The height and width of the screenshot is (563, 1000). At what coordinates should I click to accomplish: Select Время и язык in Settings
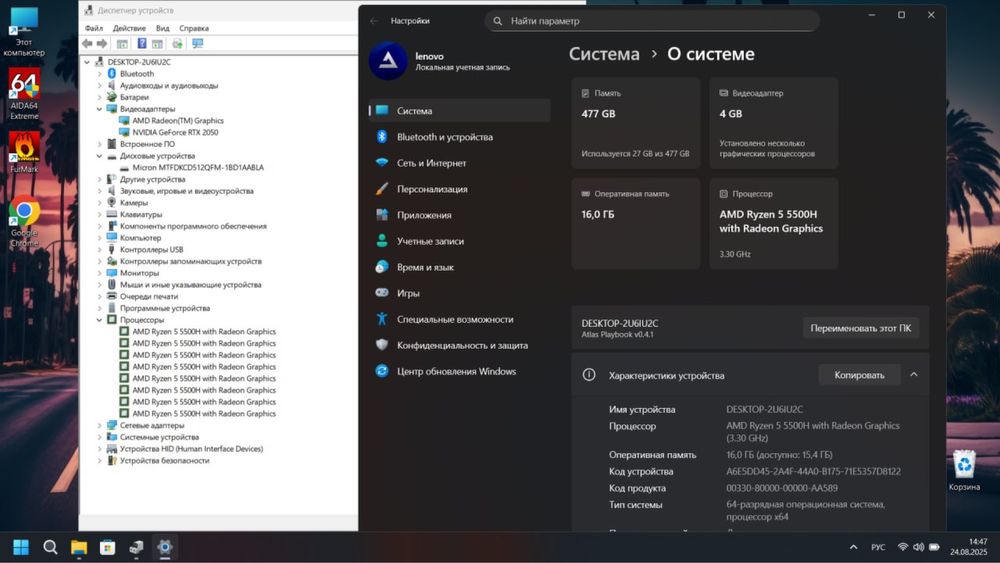pyautogui.click(x=459, y=267)
